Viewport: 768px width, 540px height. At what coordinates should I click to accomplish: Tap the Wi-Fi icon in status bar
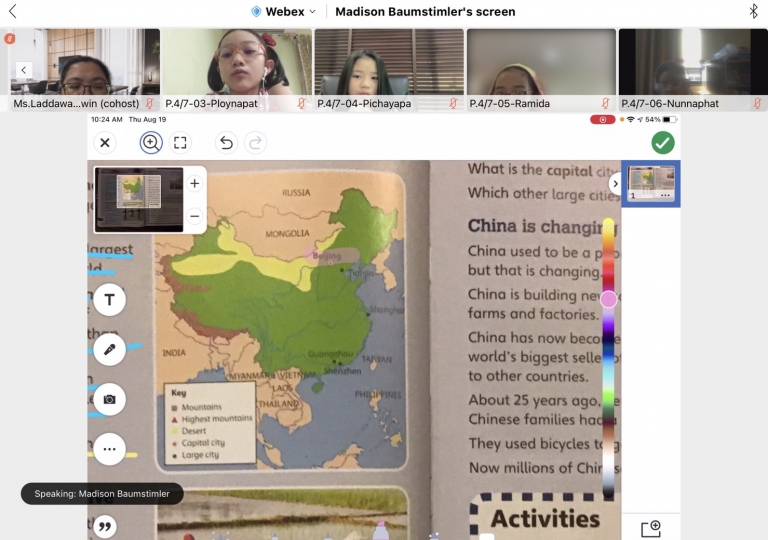[630, 120]
